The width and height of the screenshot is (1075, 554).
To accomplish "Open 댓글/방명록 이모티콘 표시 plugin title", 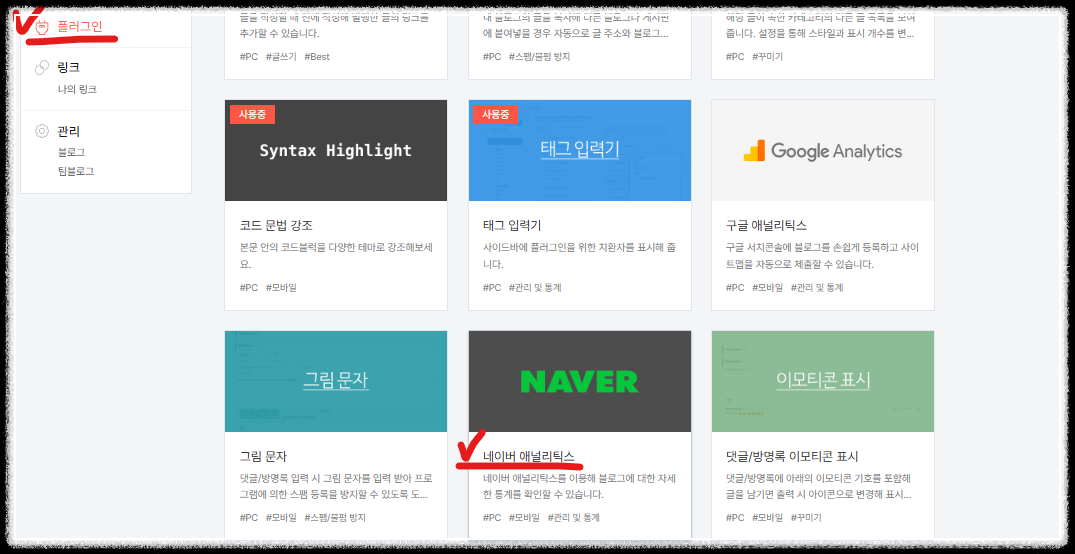I will (x=792, y=457).
